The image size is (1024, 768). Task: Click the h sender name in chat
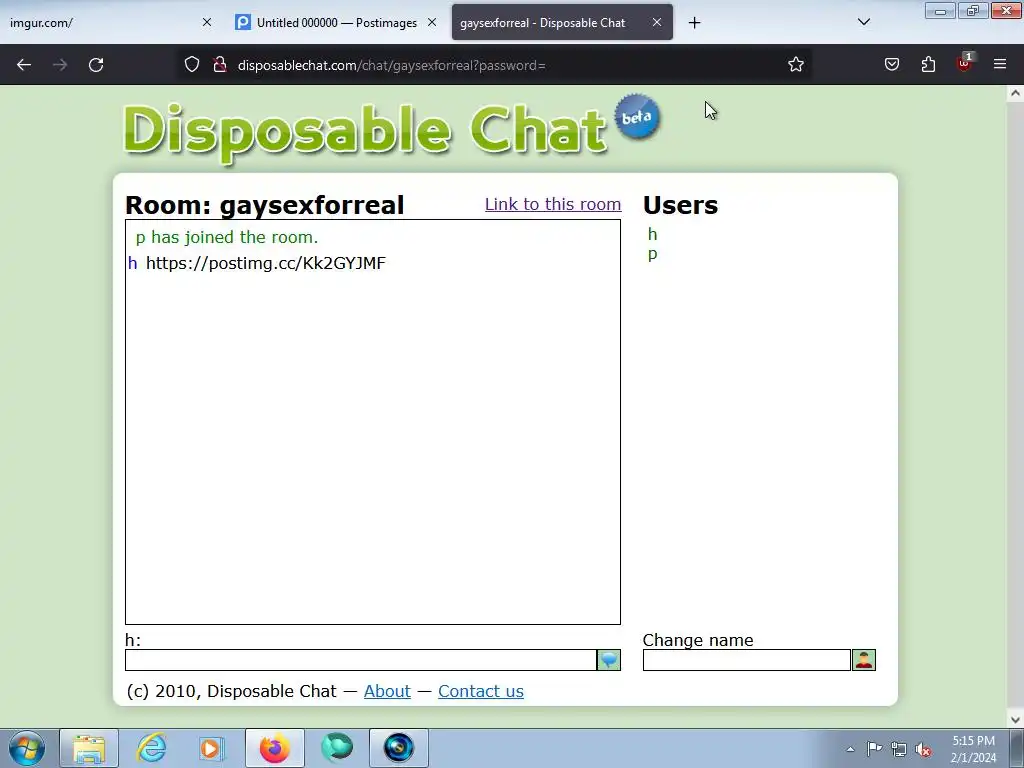click(133, 263)
